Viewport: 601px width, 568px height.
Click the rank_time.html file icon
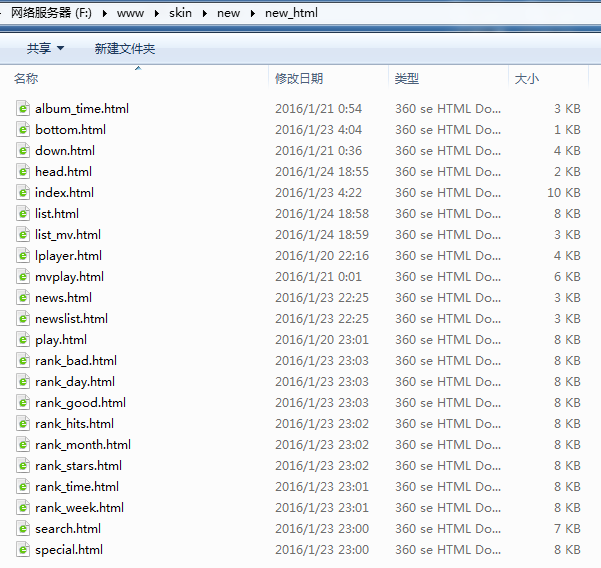coord(23,487)
